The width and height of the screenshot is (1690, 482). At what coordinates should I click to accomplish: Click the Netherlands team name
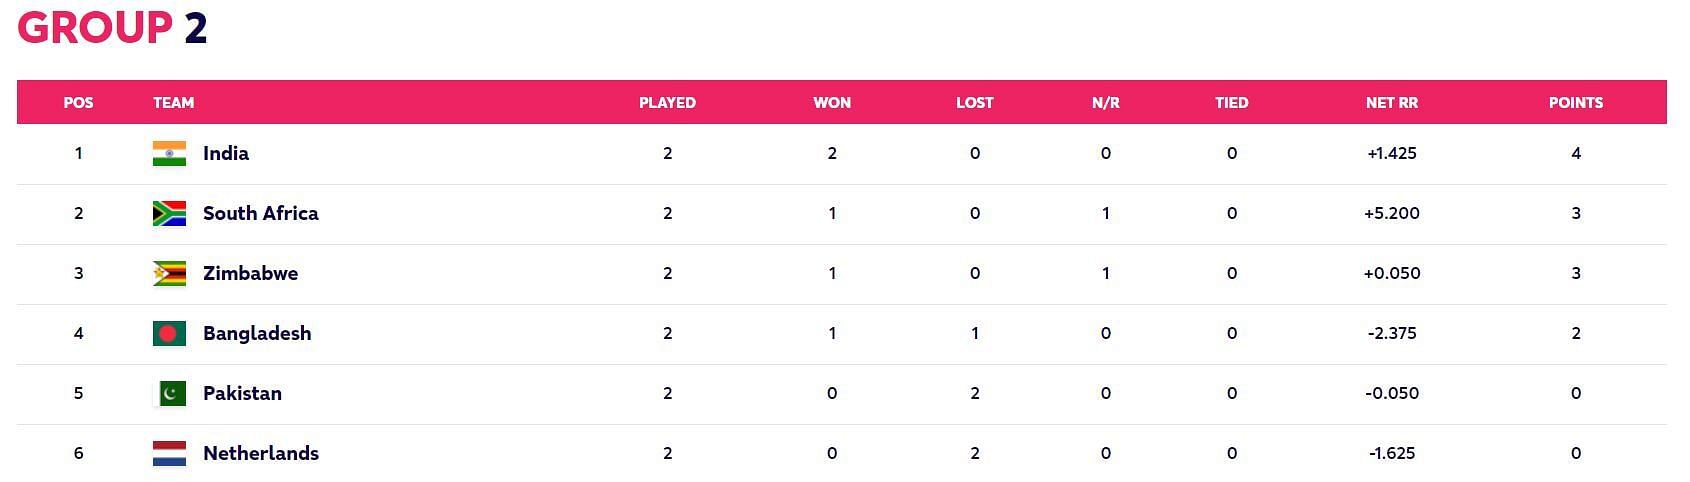pyautogui.click(x=260, y=453)
